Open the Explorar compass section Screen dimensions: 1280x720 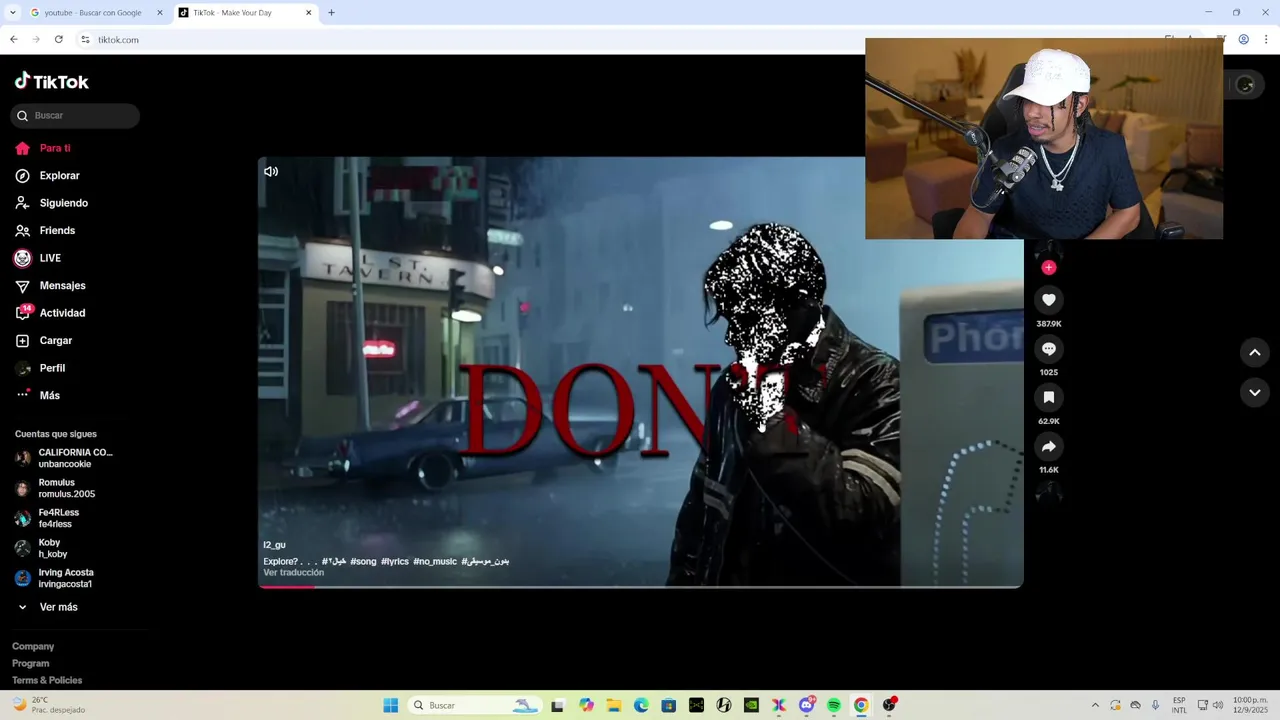click(47, 176)
